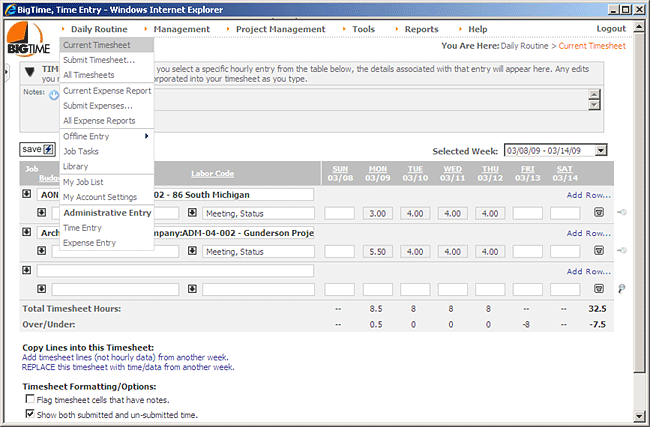This screenshot has width=650, height=427.
Task: Select Time Entry under Administrative Entry
Action: click(x=107, y=228)
